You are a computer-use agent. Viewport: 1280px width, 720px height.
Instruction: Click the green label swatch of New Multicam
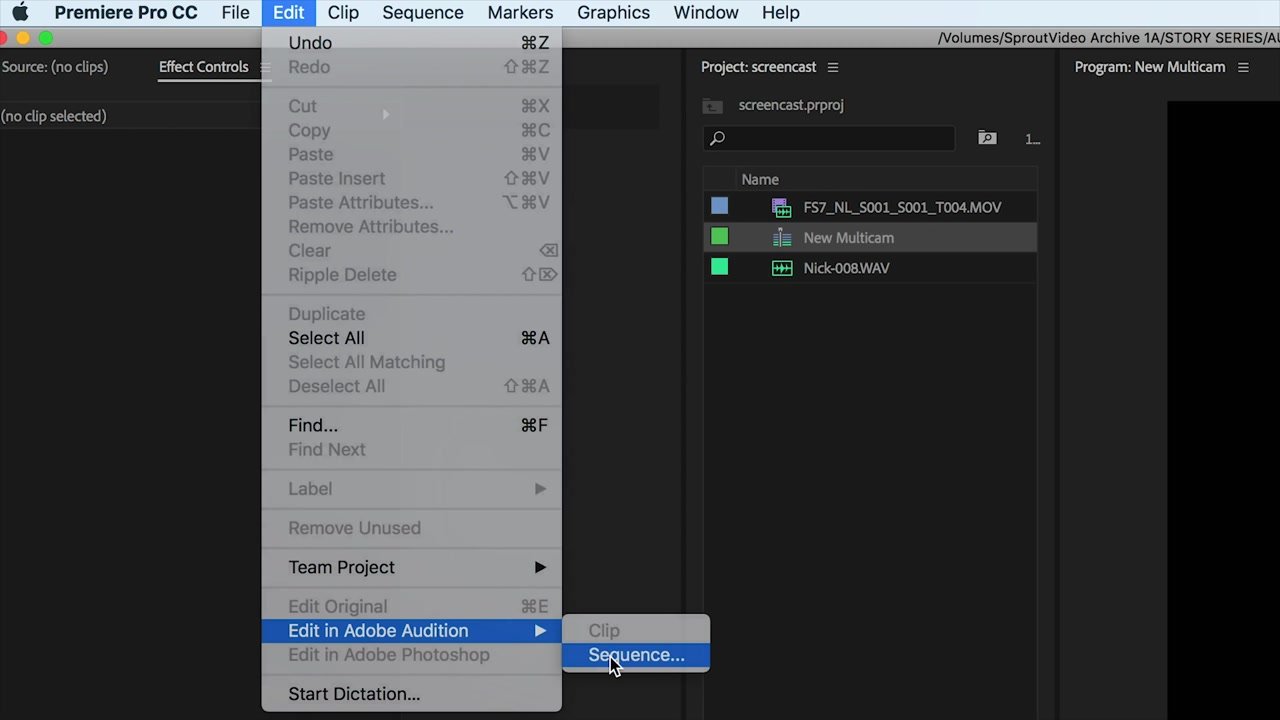tap(719, 237)
